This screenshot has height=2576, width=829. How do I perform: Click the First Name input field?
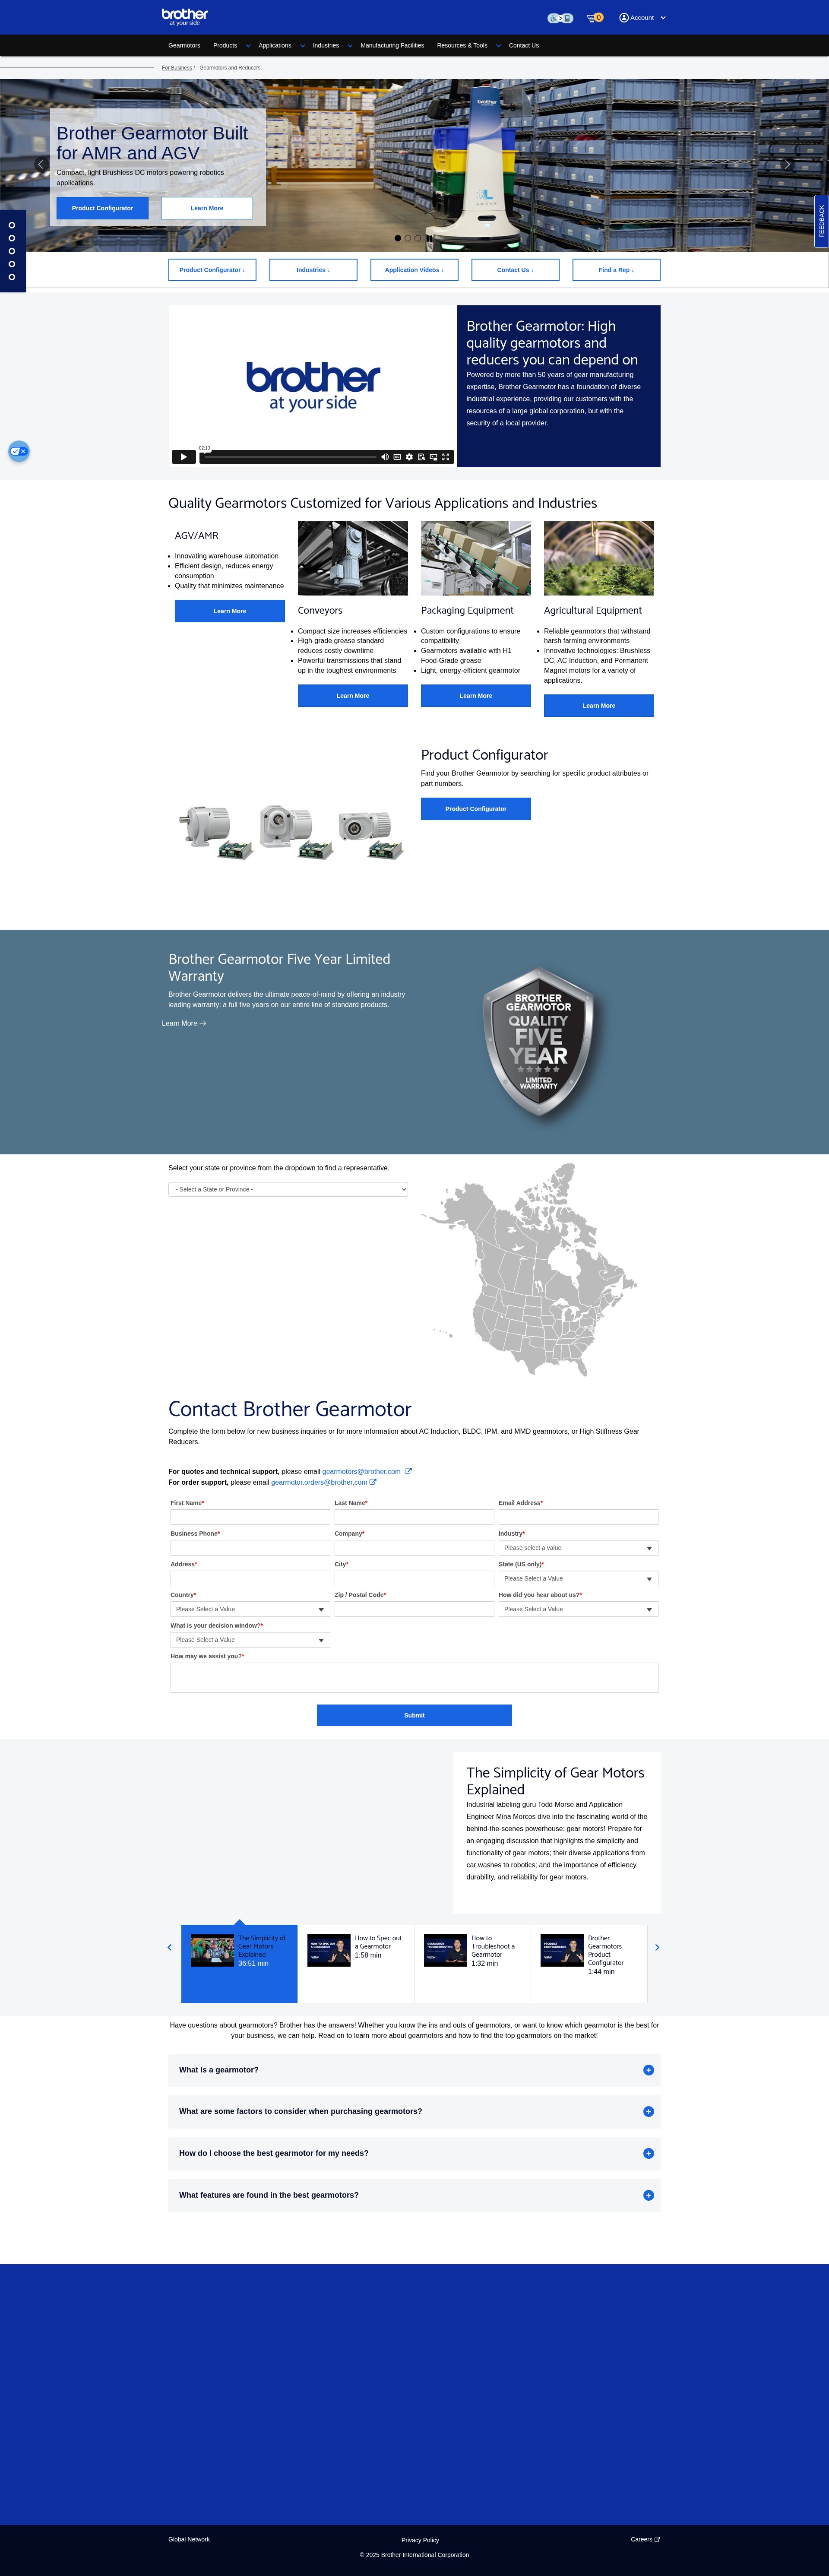(250, 1517)
